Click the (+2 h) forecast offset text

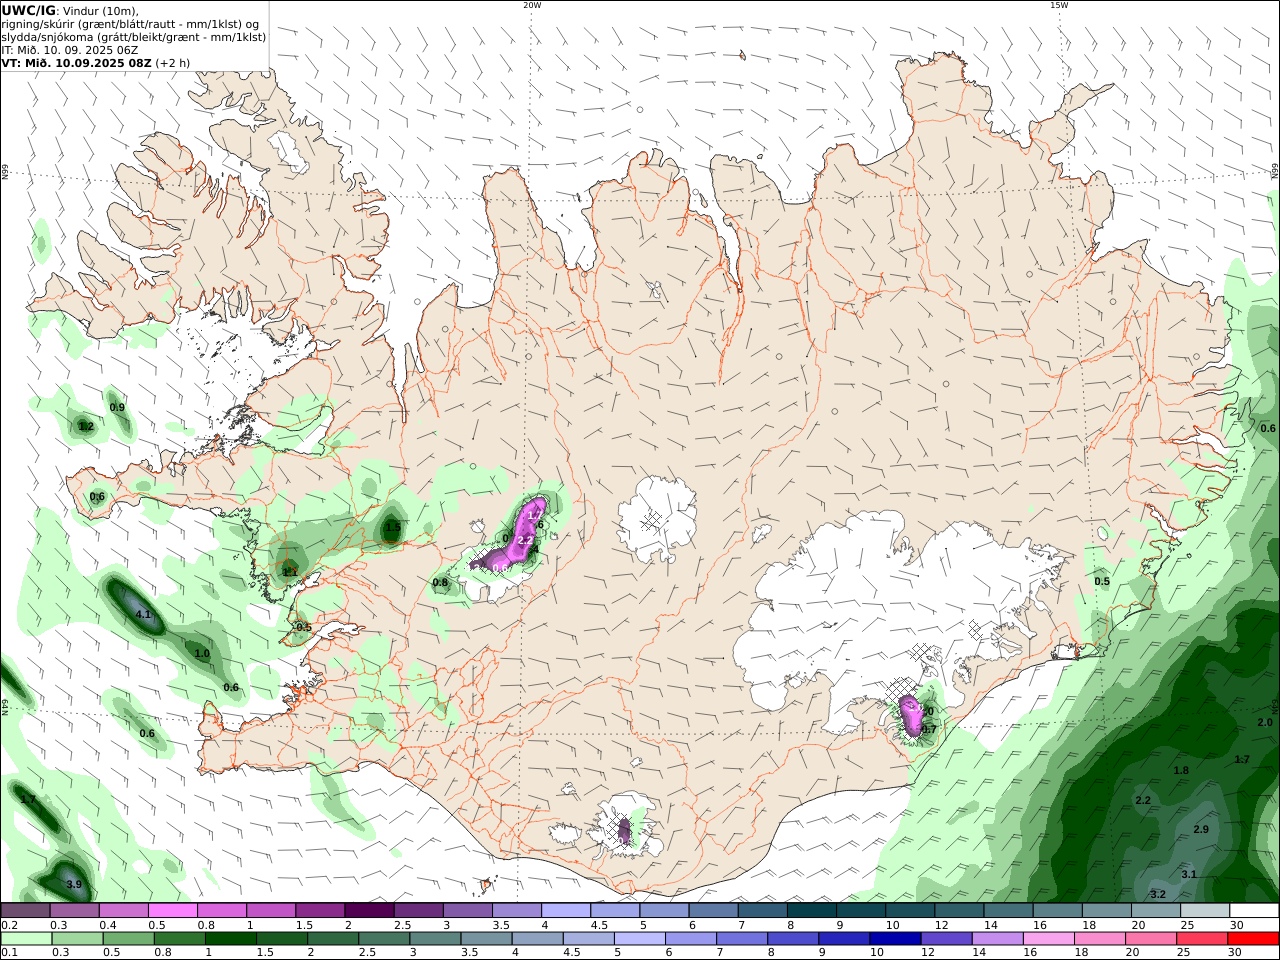tap(173, 63)
